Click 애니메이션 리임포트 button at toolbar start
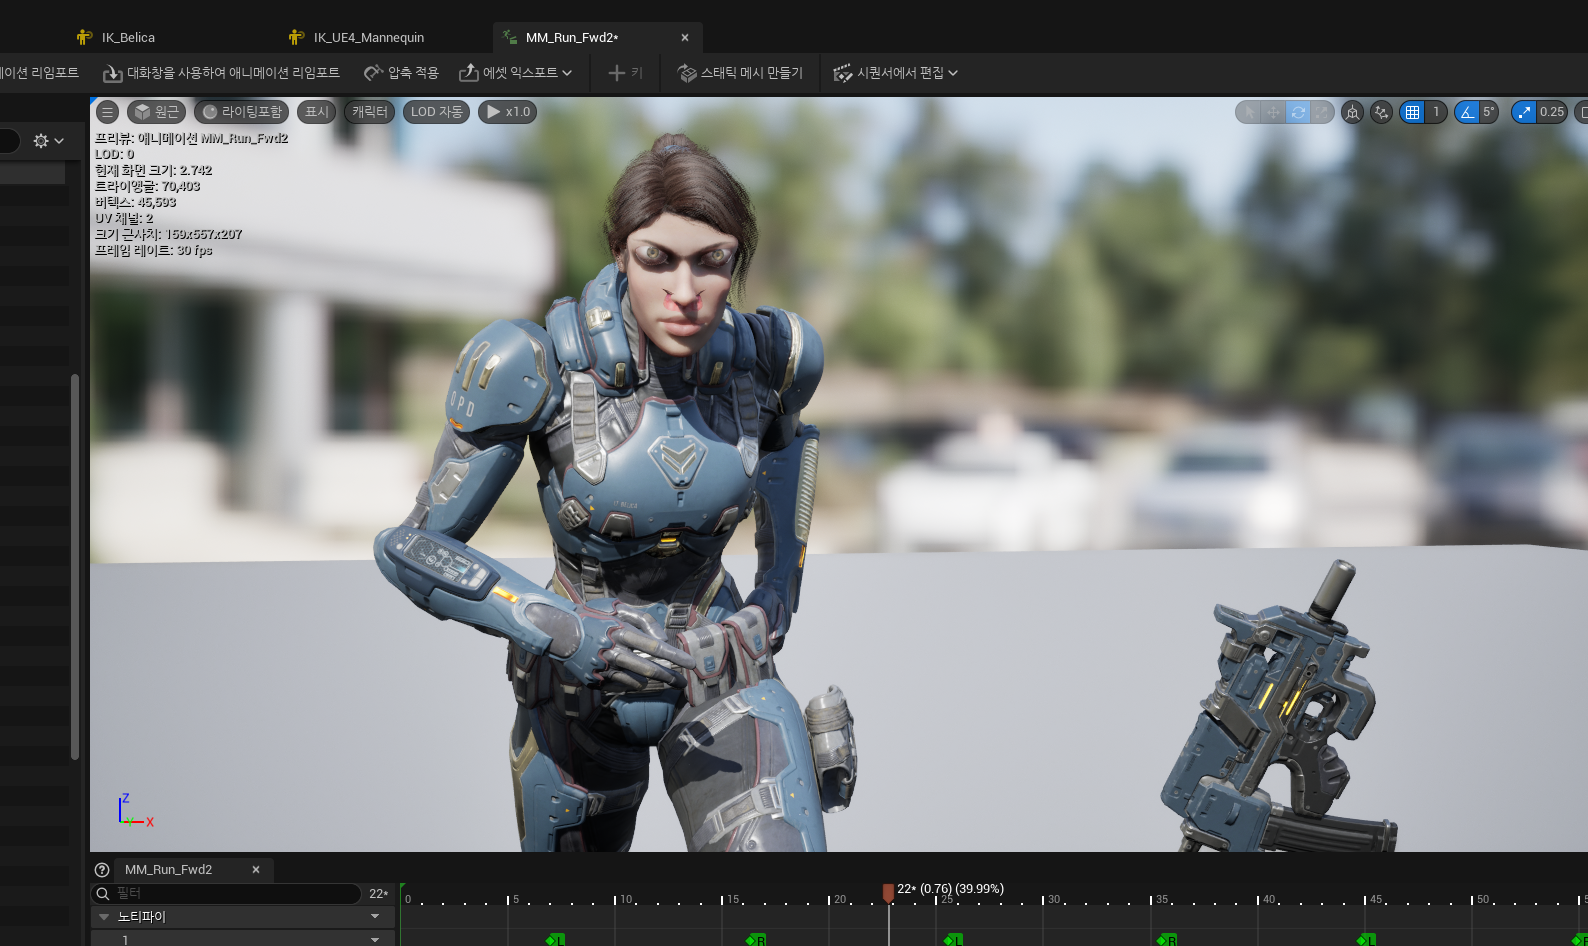This screenshot has width=1588, height=946. coord(40,73)
